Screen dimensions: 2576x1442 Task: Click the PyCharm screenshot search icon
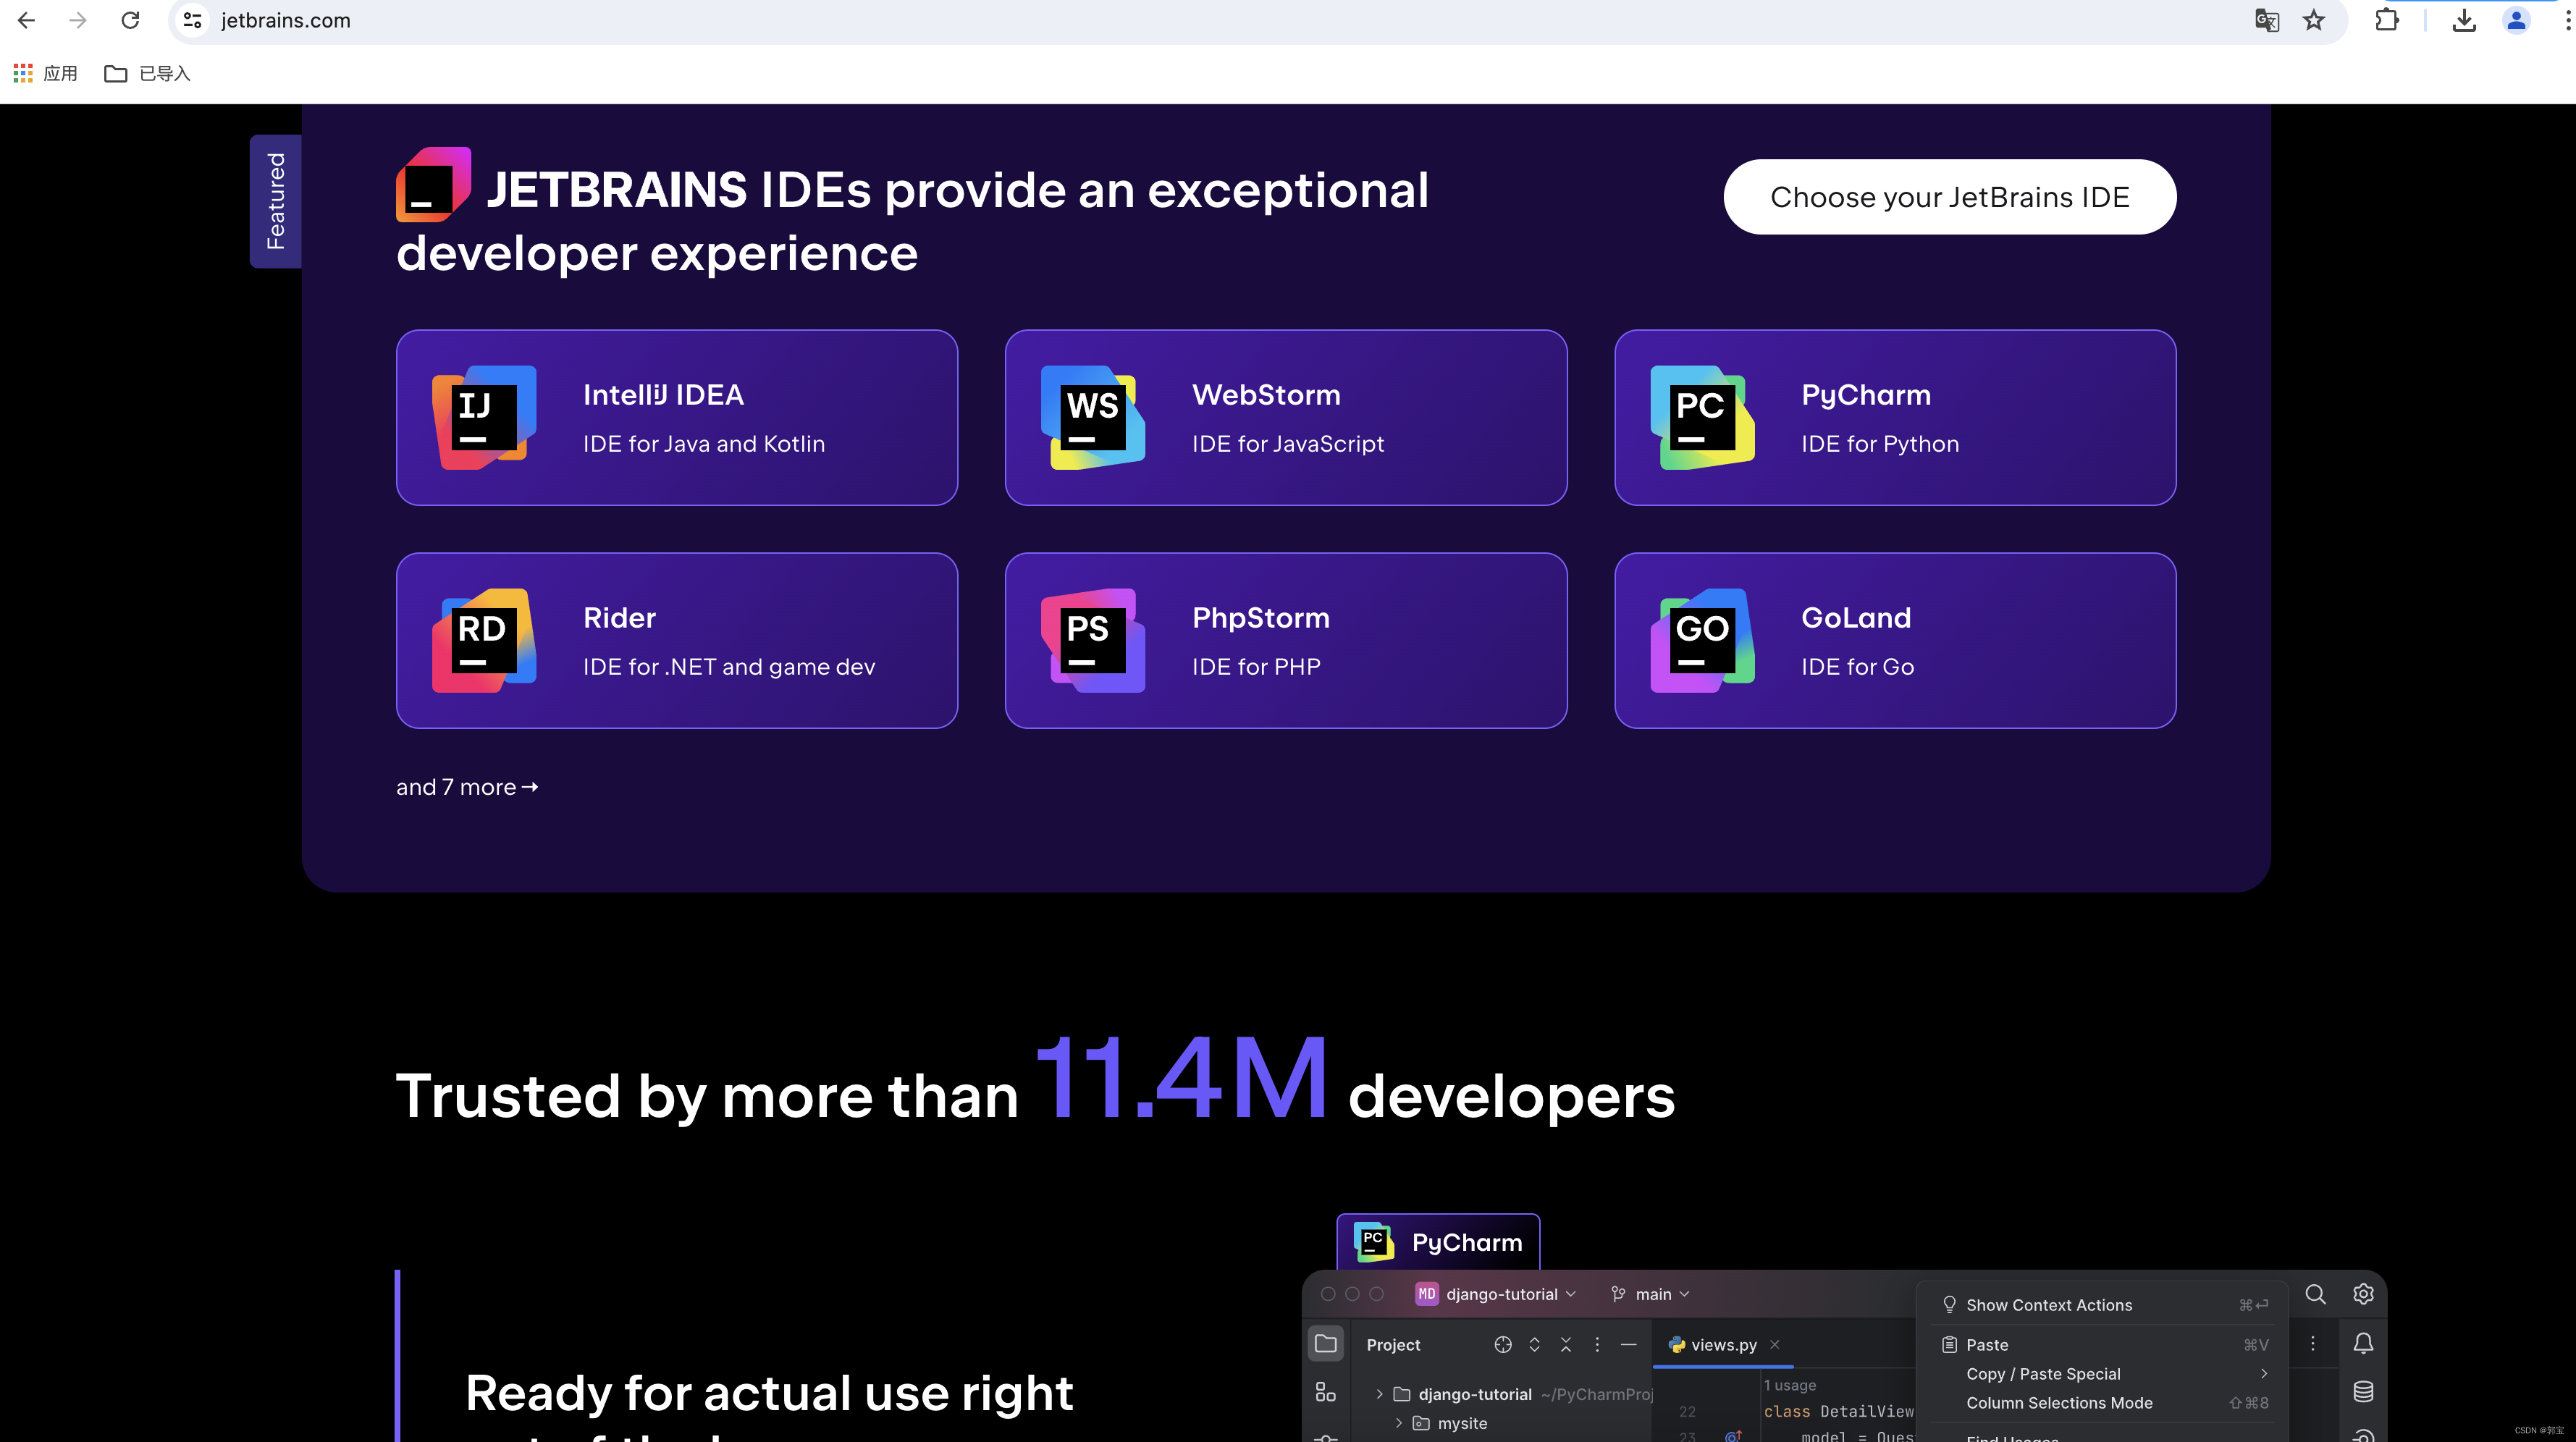coord(2315,1294)
